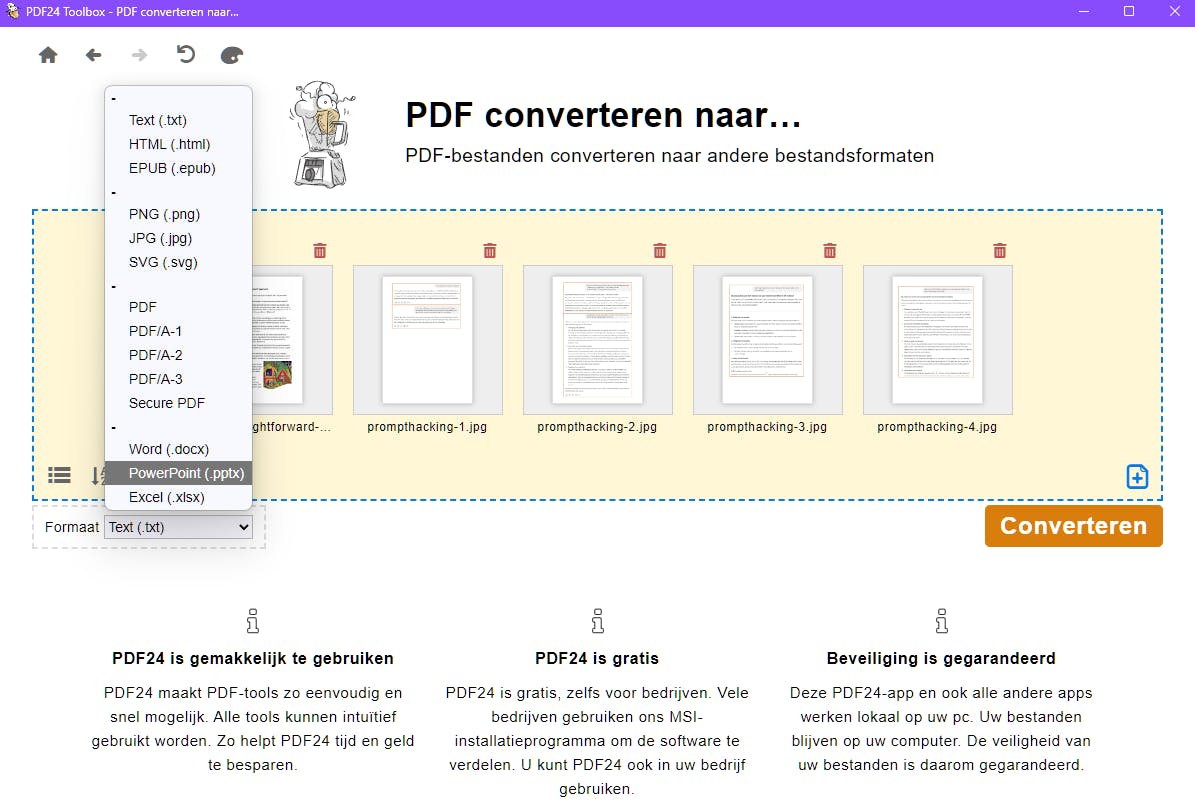Viewport: 1195px width, 812px height.
Task: Open prompthacking-1.jpg thumbnail preview
Action: click(x=428, y=340)
